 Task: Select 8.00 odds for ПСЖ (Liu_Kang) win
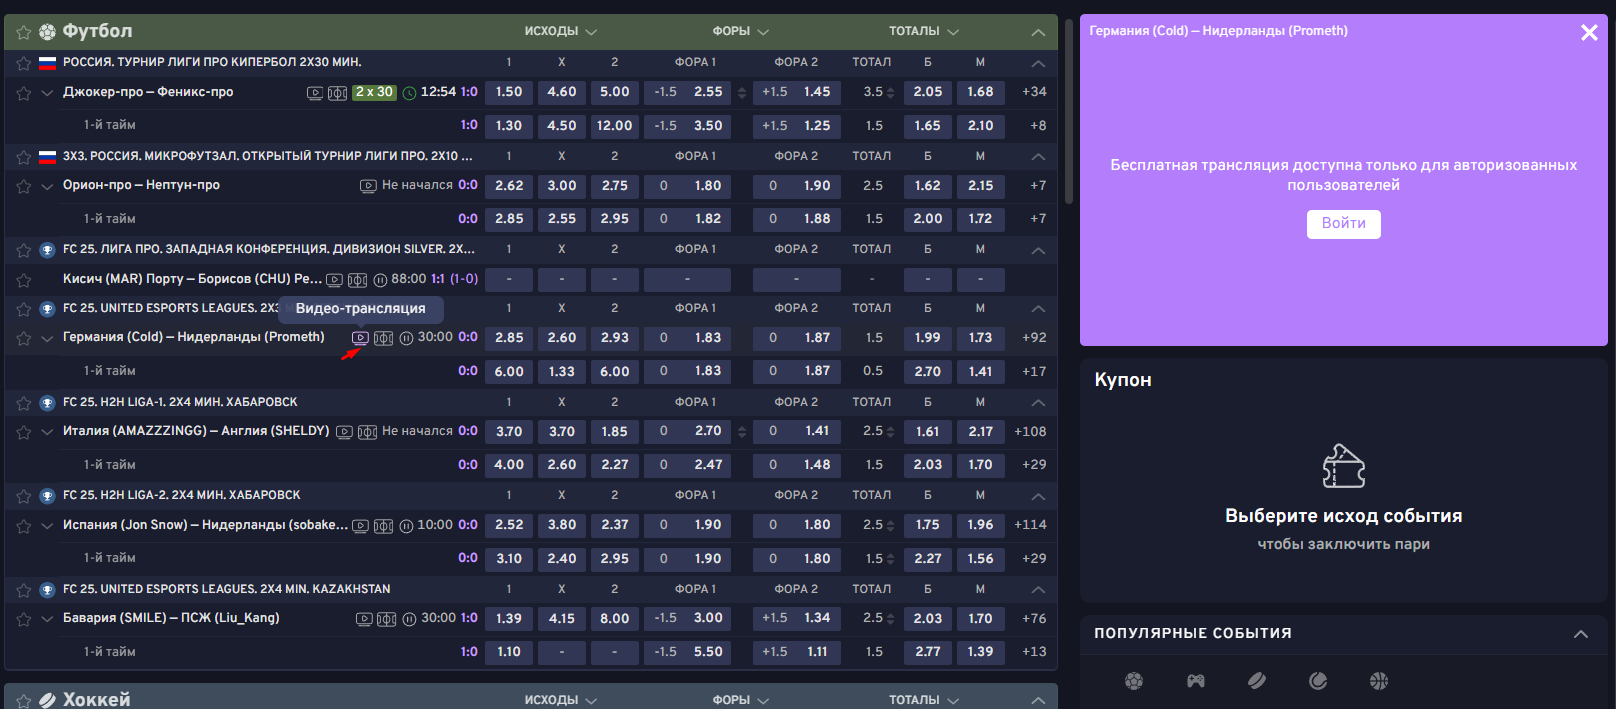614,618
